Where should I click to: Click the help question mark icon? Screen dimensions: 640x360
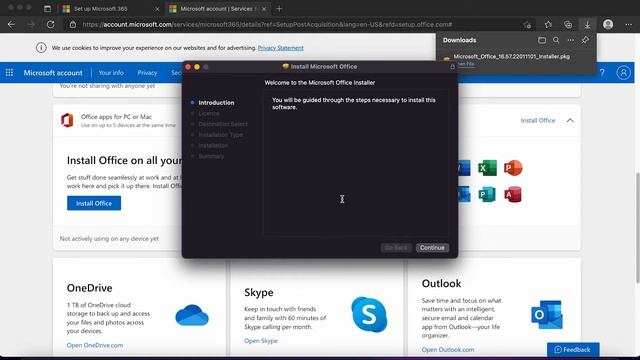(x=602, y=73)
